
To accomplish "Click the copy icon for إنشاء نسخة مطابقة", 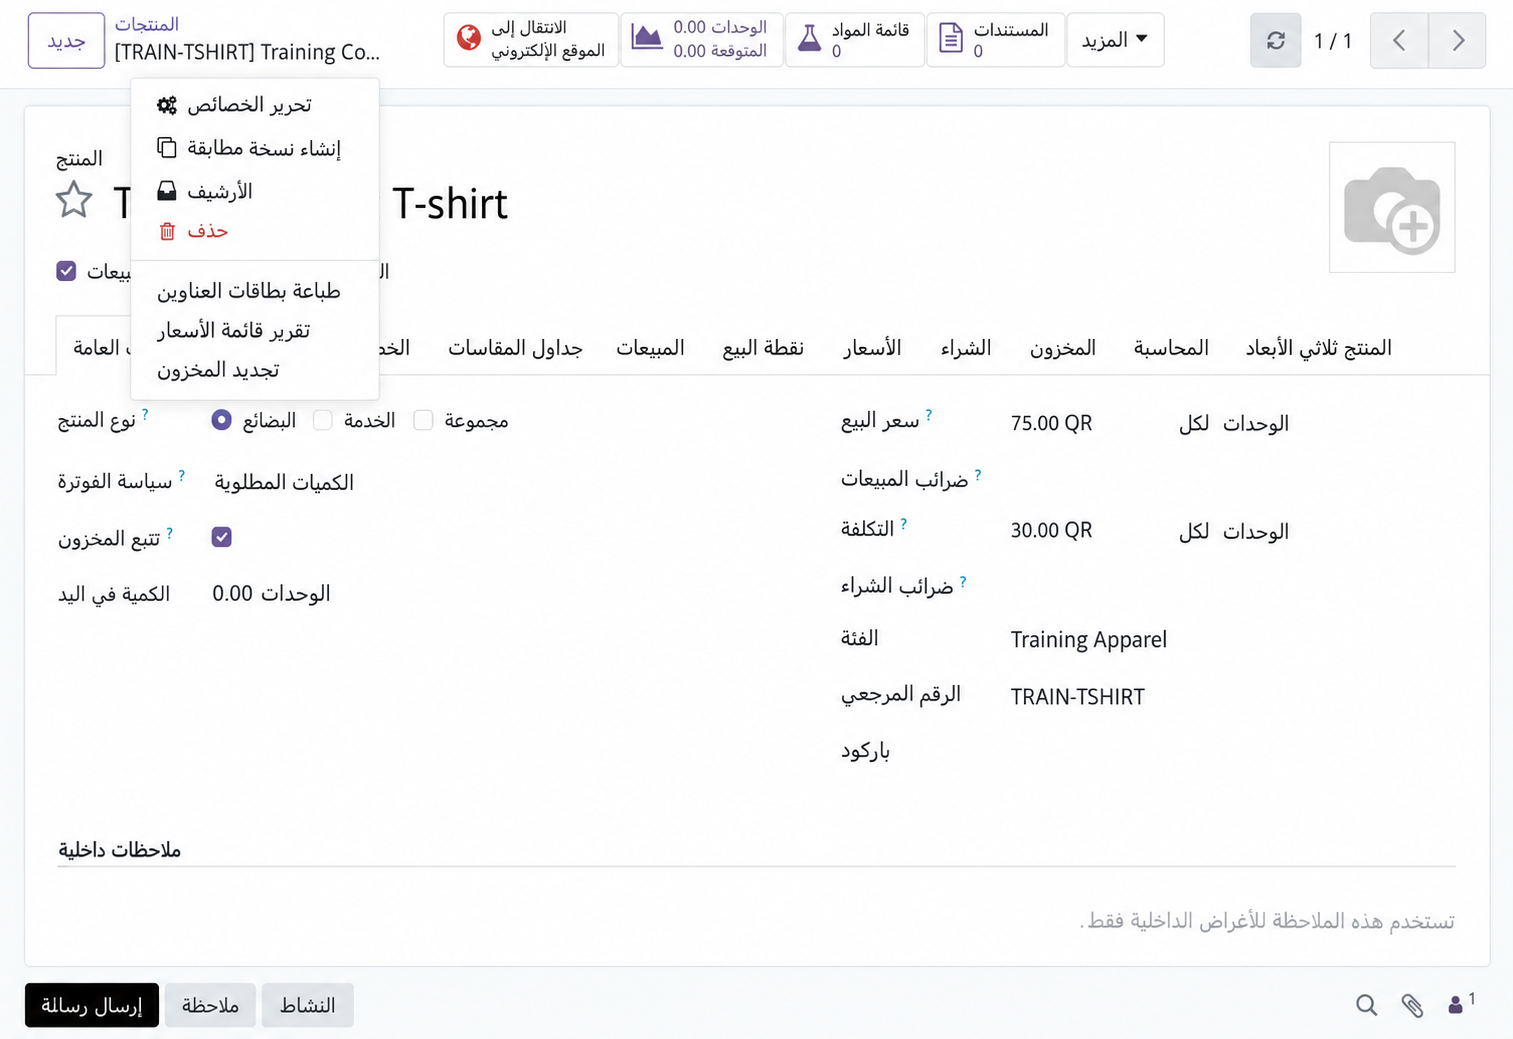I will [167, 148].
